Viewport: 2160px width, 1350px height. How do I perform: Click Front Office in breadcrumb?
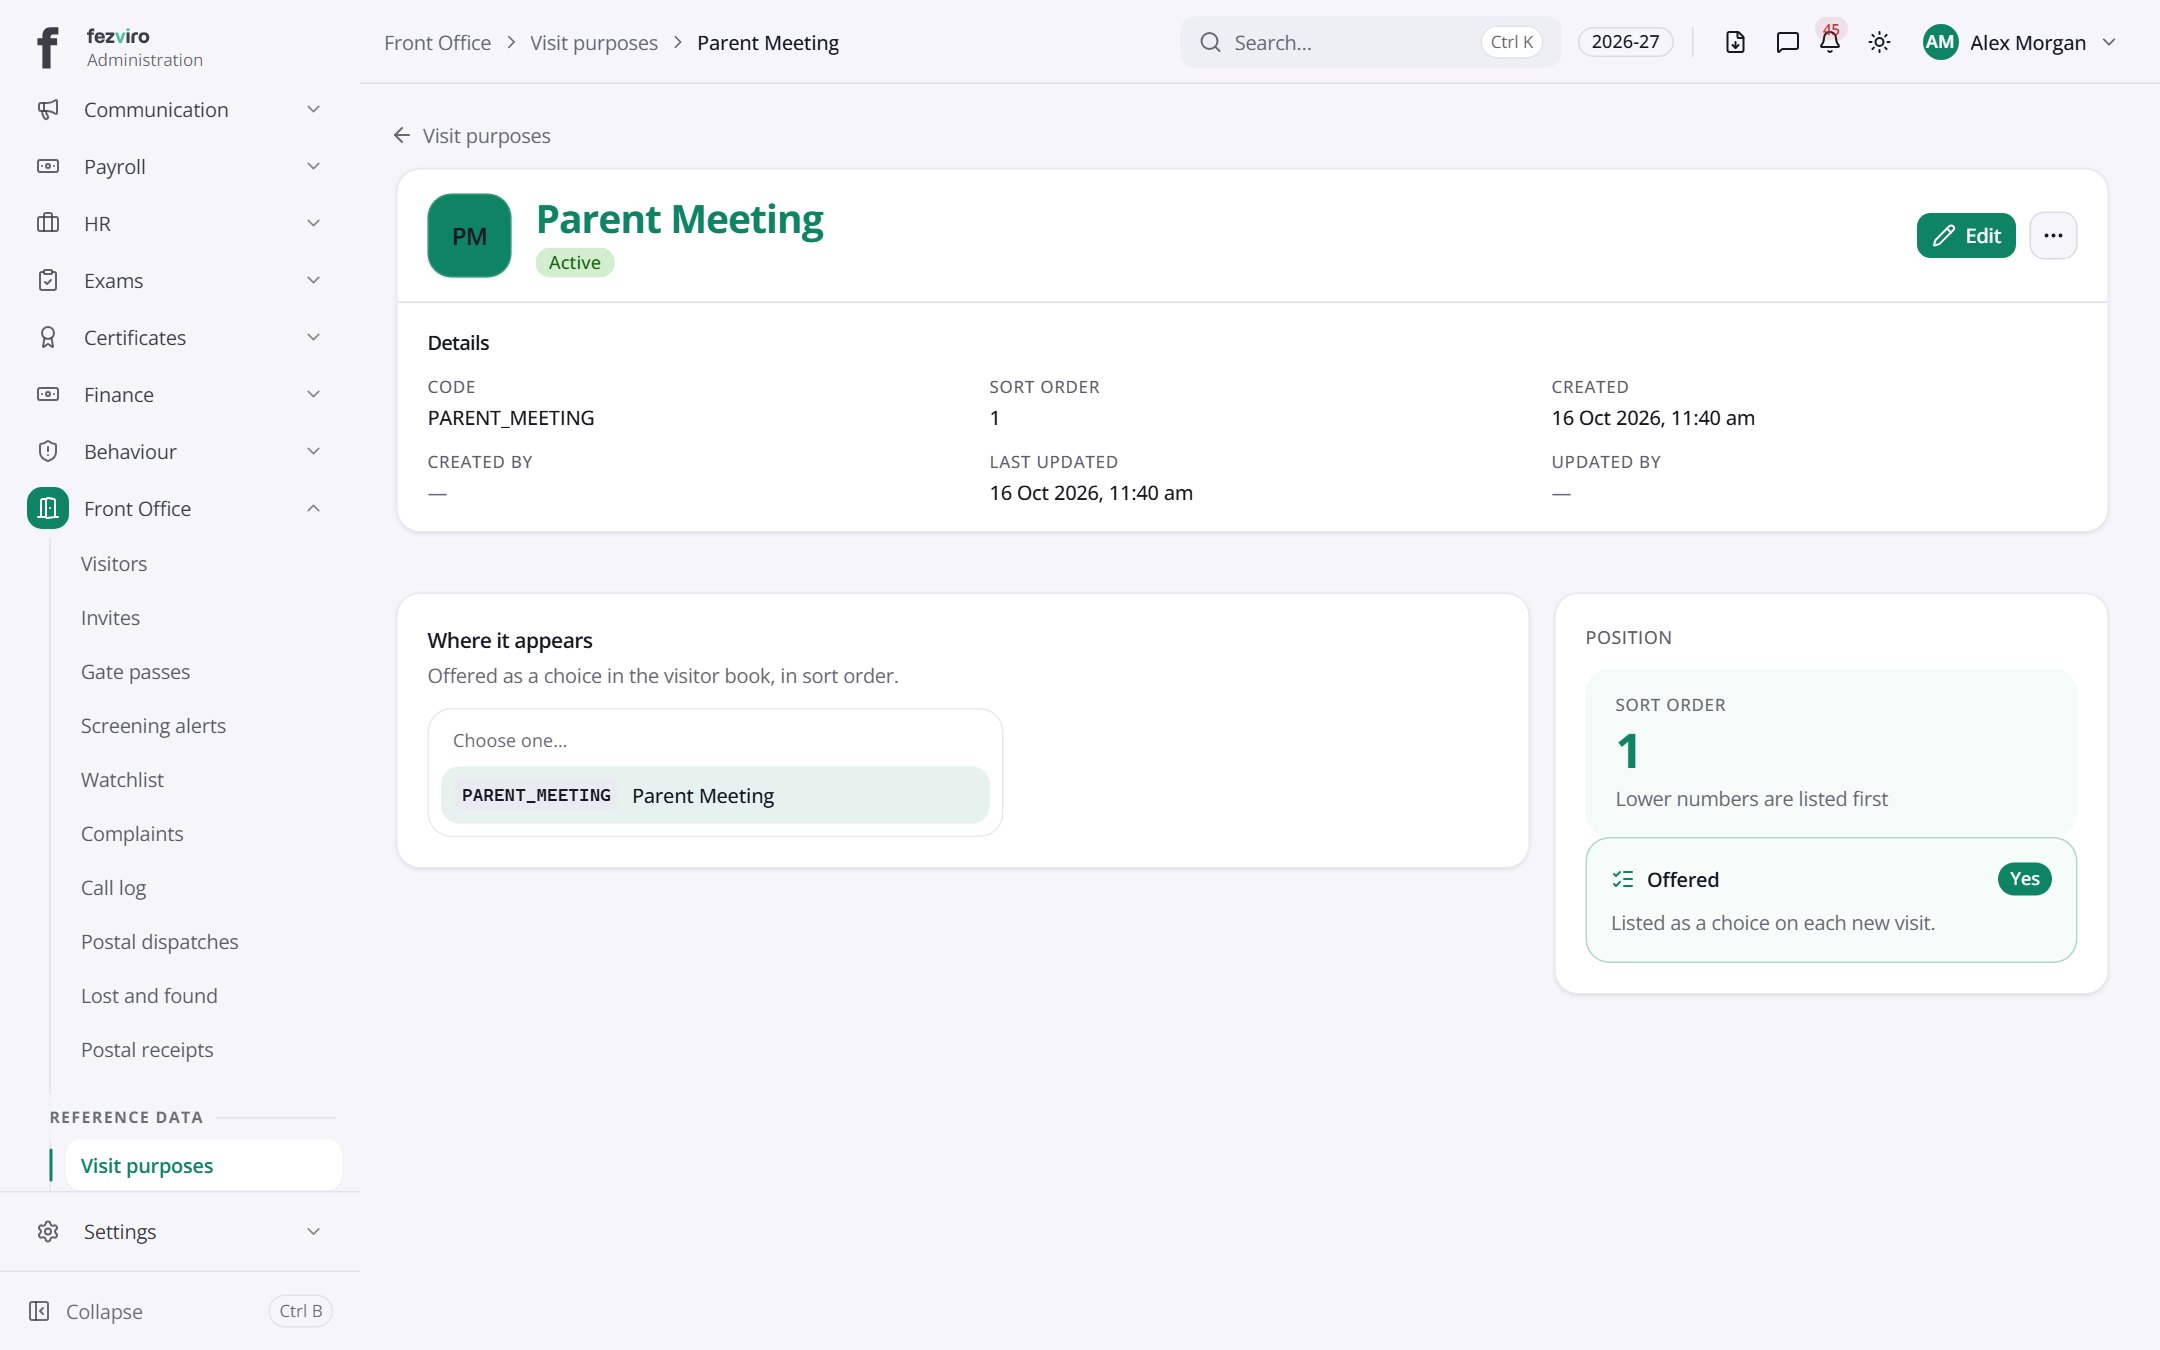tap(437, 43)
